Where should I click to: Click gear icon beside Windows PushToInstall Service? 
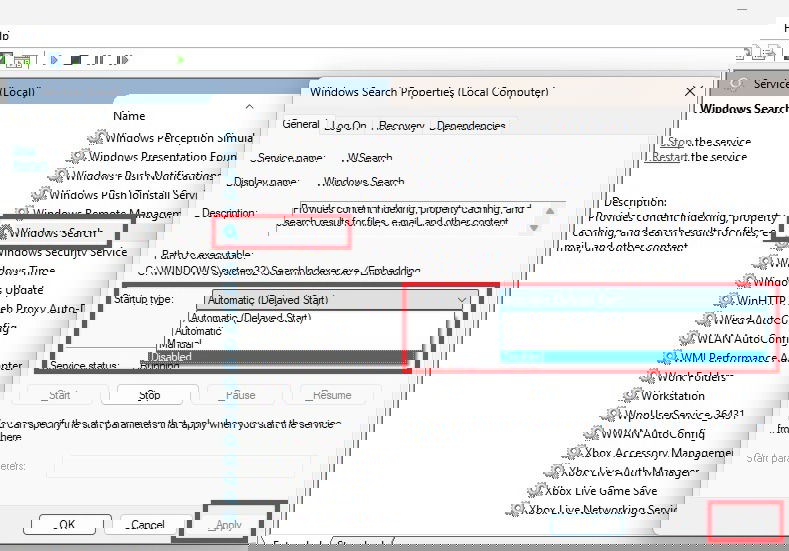40,194
